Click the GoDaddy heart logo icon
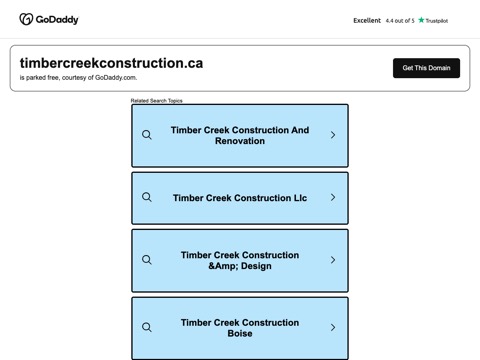Screen dimensions: 480x360 pos(26,19)
